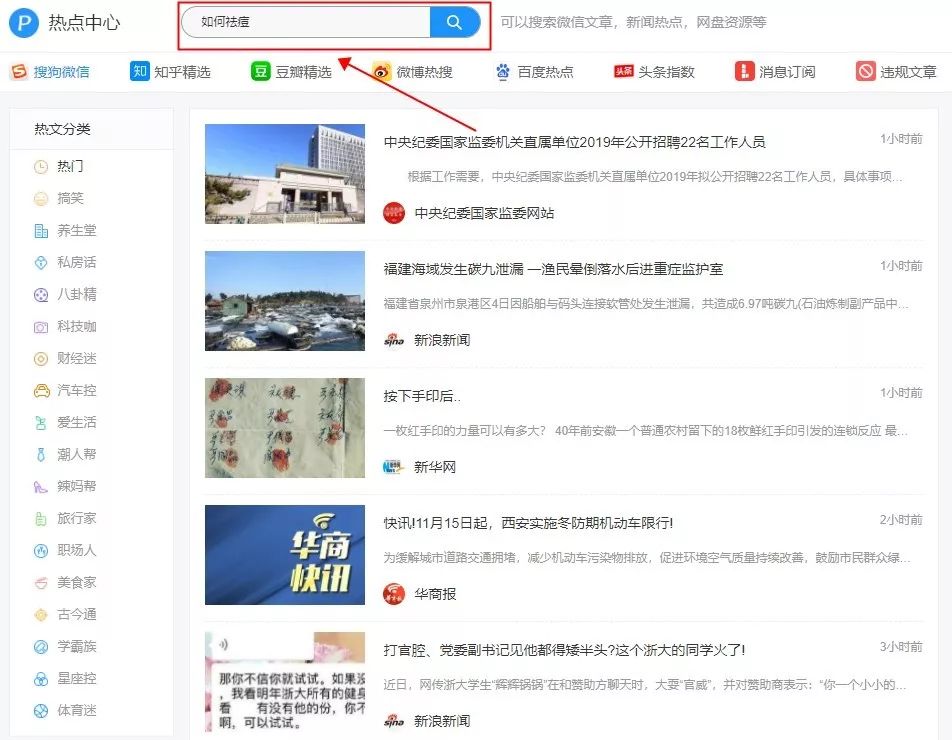
Task: Select the 养生堂 category in sidebar
Action: [75, 230]
